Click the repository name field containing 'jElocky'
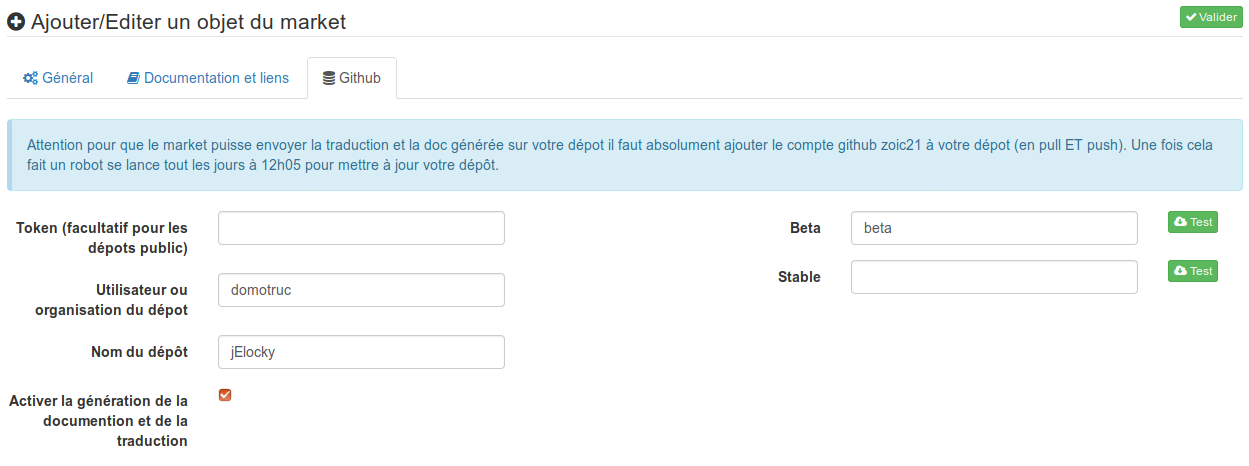Screen dimensions: 1249x466 361,352
